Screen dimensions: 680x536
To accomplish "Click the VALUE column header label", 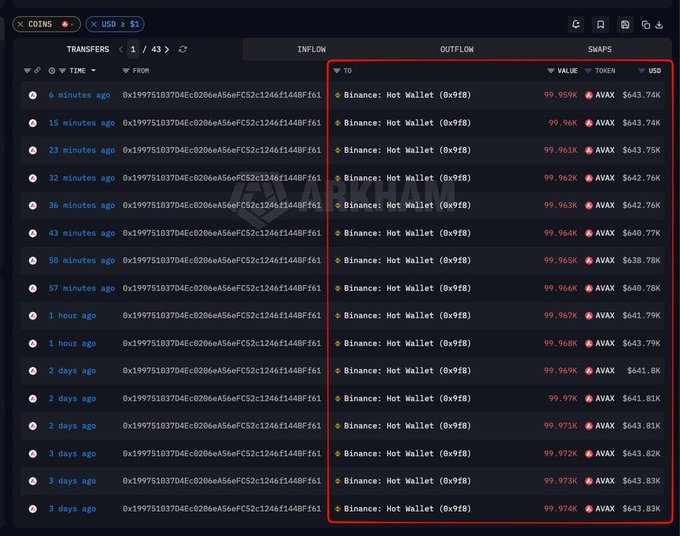I will pyautogui.click(x=567, y=71).
